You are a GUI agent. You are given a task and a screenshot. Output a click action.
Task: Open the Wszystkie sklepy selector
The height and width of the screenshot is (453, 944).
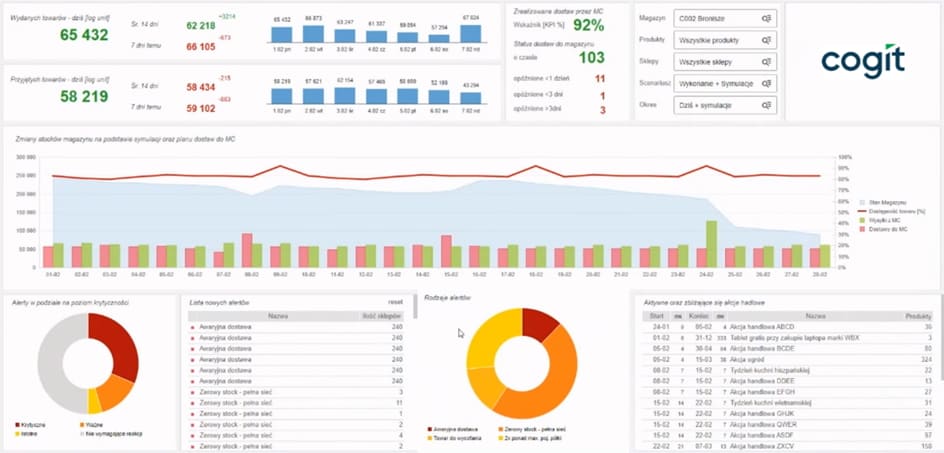[726, 62]
